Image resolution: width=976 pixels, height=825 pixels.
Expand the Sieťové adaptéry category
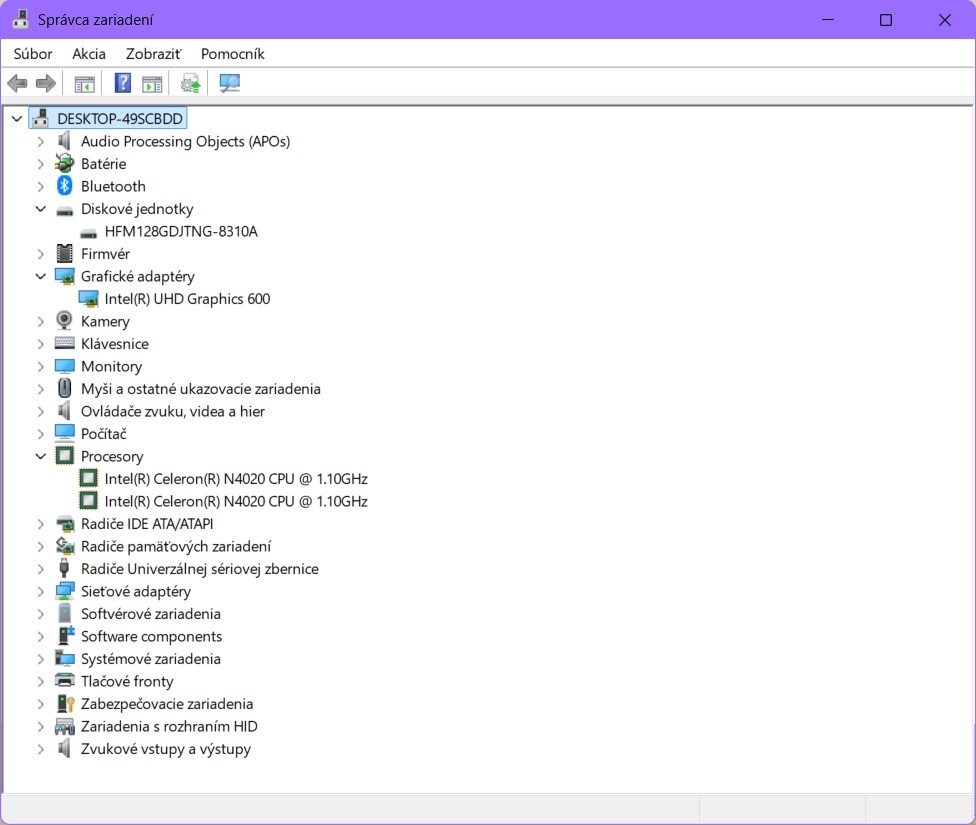pyautogui.click(x=39, y=591)
